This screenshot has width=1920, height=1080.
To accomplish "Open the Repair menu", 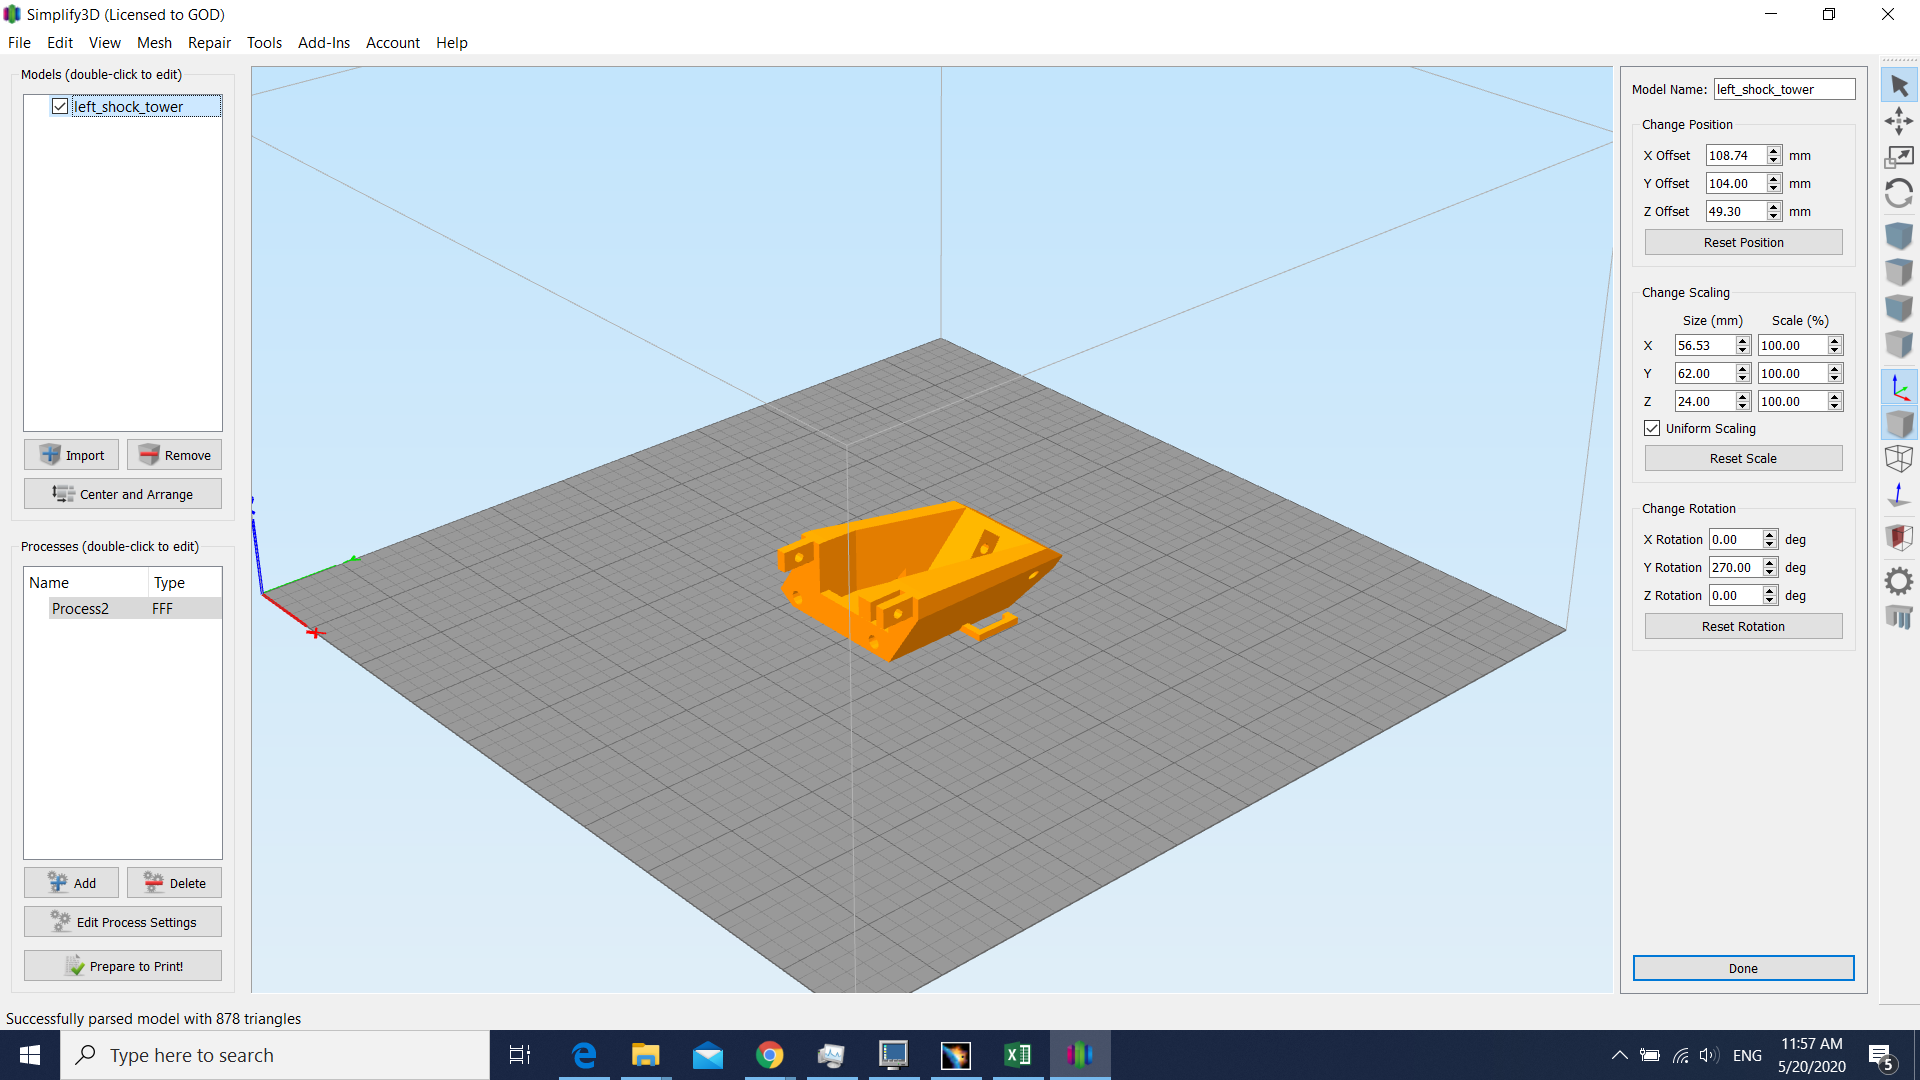I will [x=209, y=42].
